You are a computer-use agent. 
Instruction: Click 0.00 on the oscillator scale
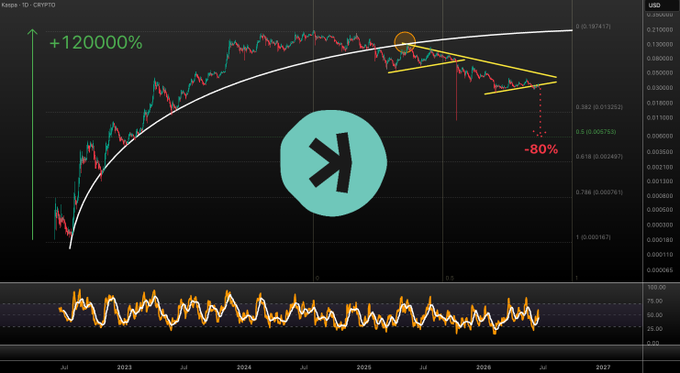(x=653, y=343)
